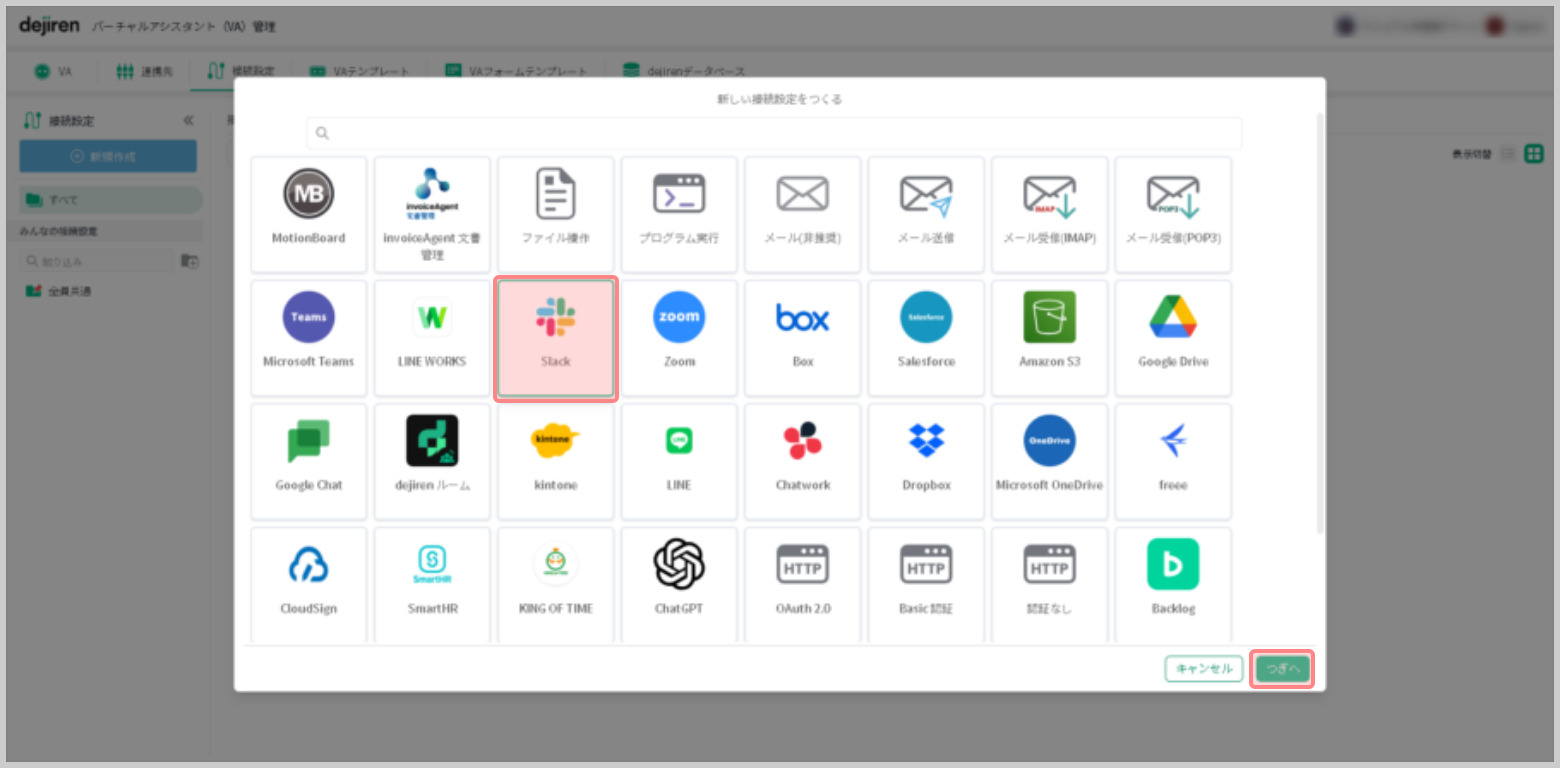The height and width of the screenshot is (768, 1560).
Task: Open the VAテンプレート tab
Action: [359, 72]
